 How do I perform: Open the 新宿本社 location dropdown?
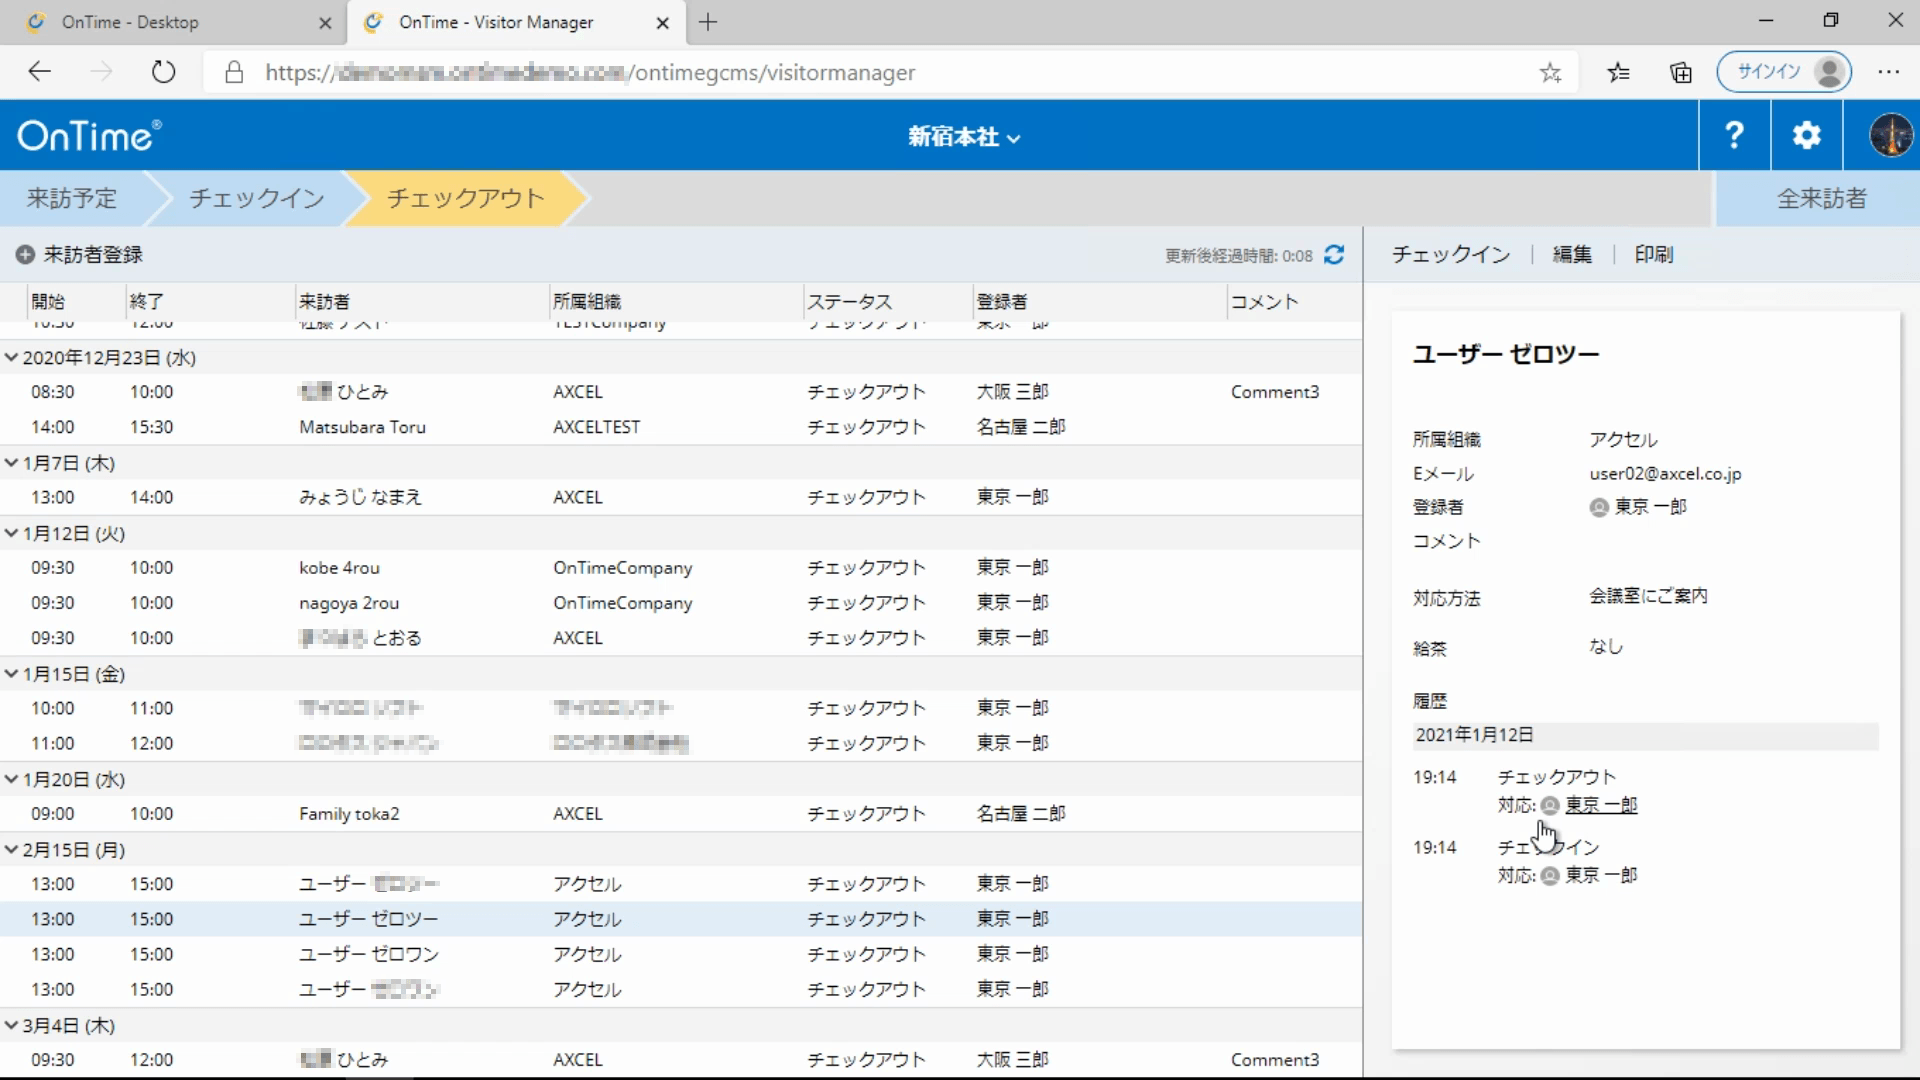pyautogui.click(x=963, y=137)
